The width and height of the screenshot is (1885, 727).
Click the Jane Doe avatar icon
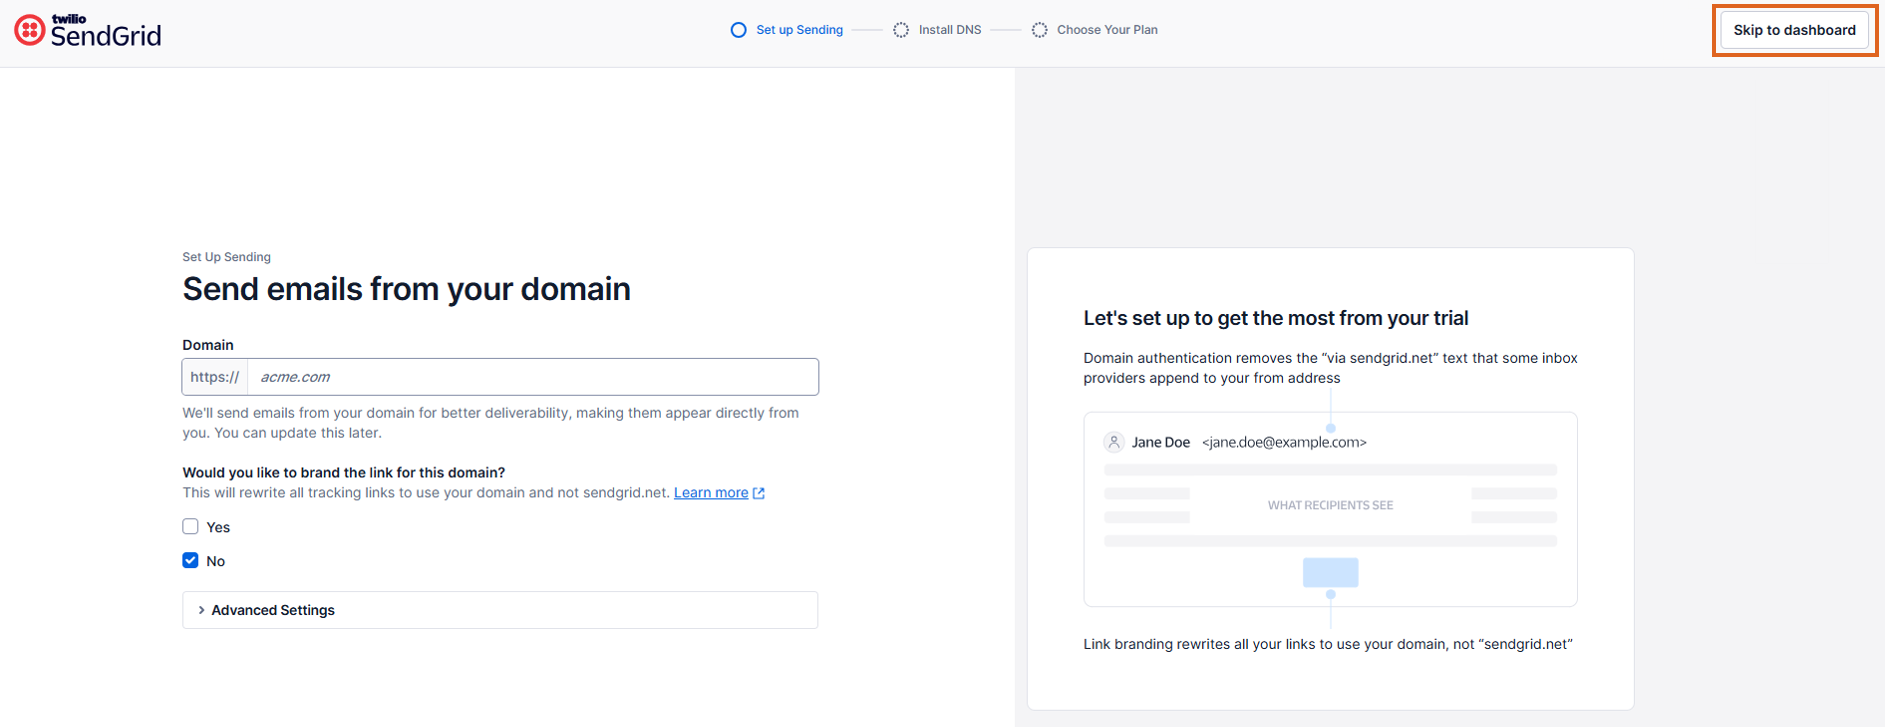click(x=1113, y=442)
